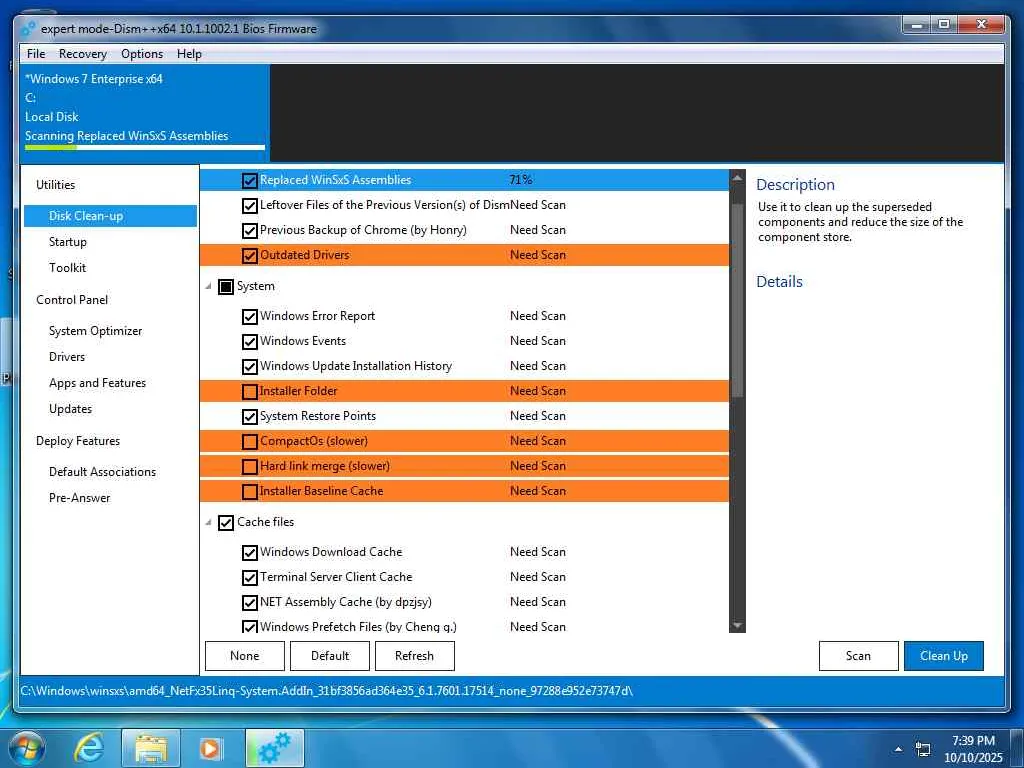Collapse the Cache files group arrow
Screen dimensions: 1024x768
coord(208,522)
